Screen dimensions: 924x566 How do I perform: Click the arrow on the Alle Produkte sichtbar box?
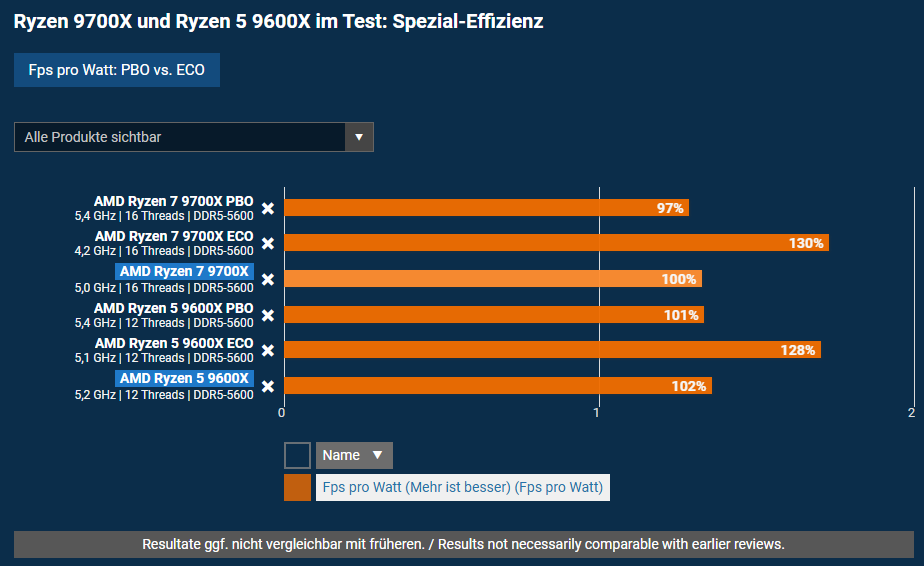point(359,137)
